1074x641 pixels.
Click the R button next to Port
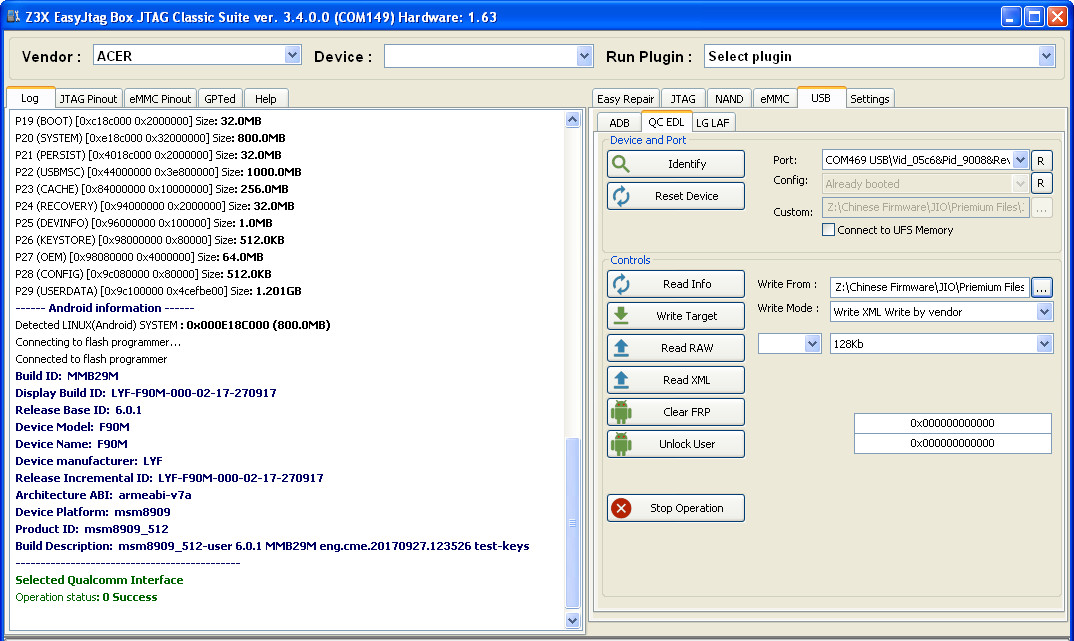click(1041, 160)
